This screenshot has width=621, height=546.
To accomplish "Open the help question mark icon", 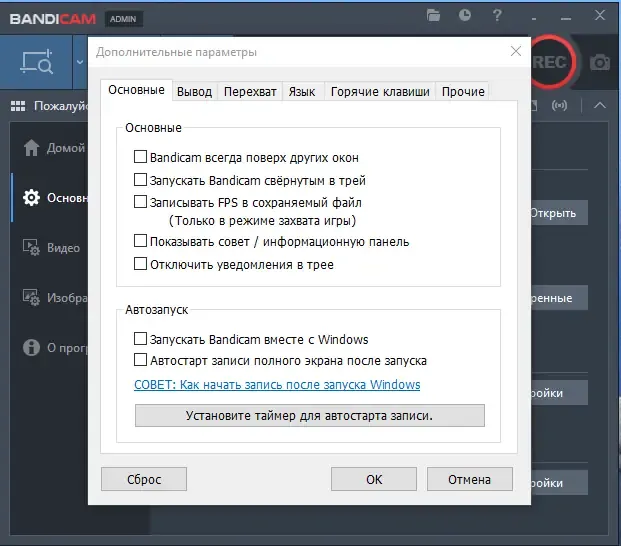I will pyautogui.click(x=497, y=15).
